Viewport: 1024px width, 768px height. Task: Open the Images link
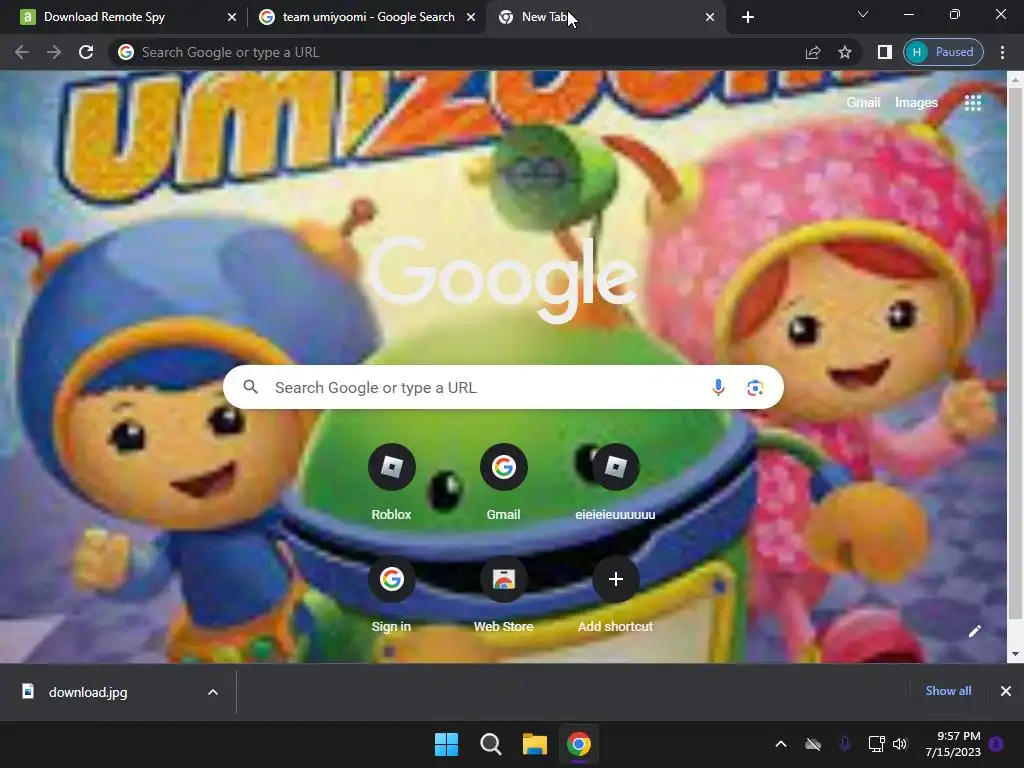click(x=916, y=103)
